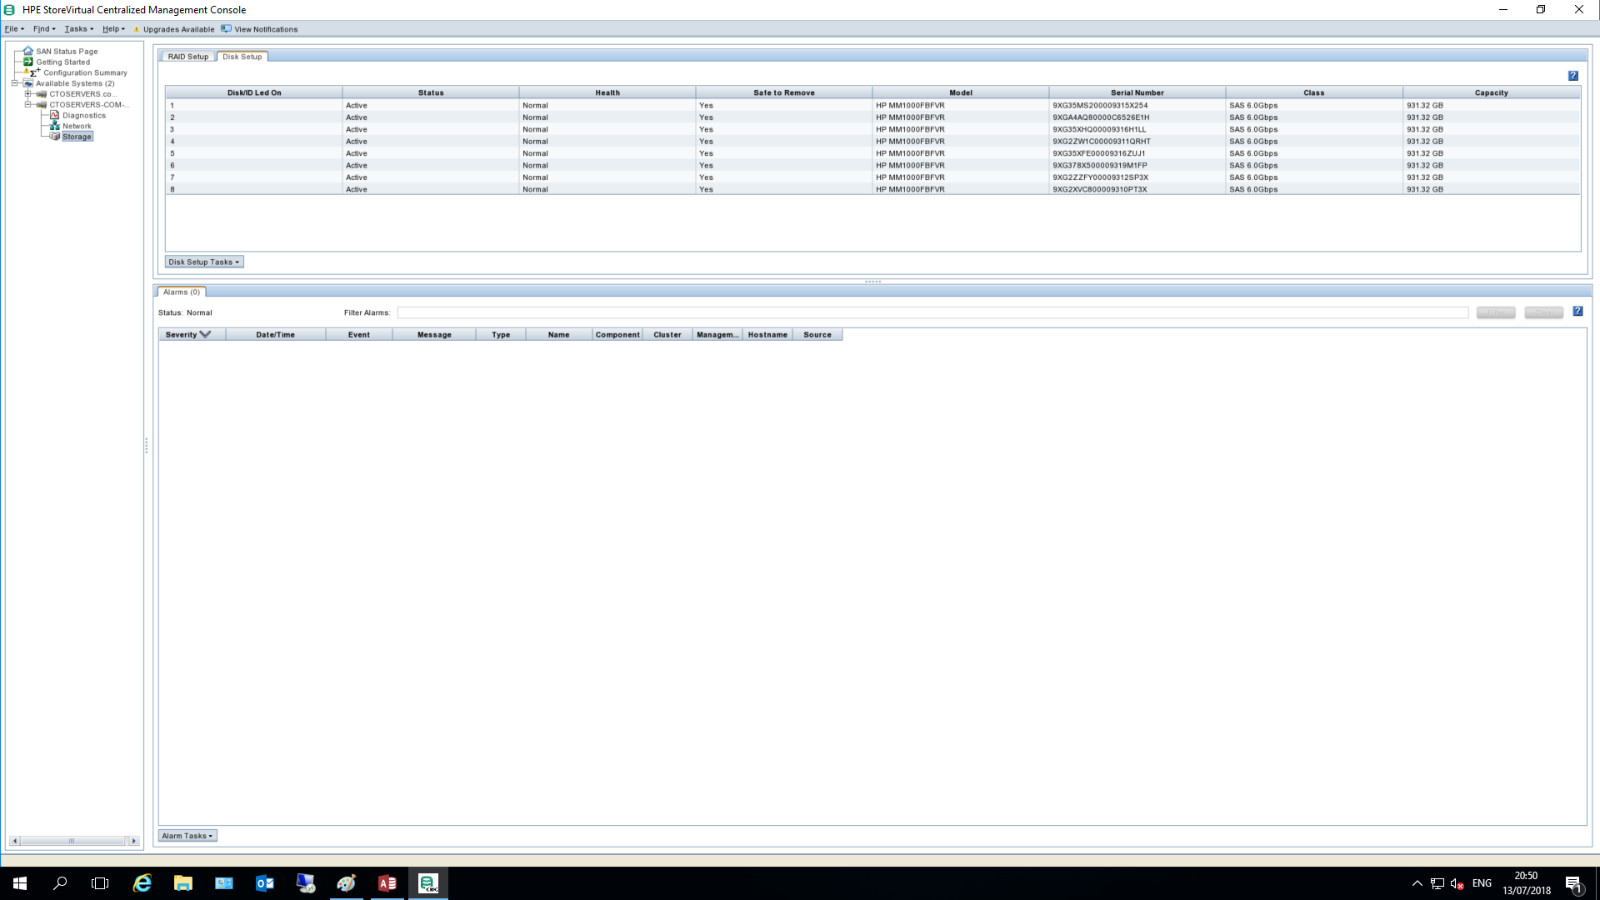Click serial number 9XG2XVC800009310PT3X
This screenshot has height=900, width=1600.
tap(1100, 189)
